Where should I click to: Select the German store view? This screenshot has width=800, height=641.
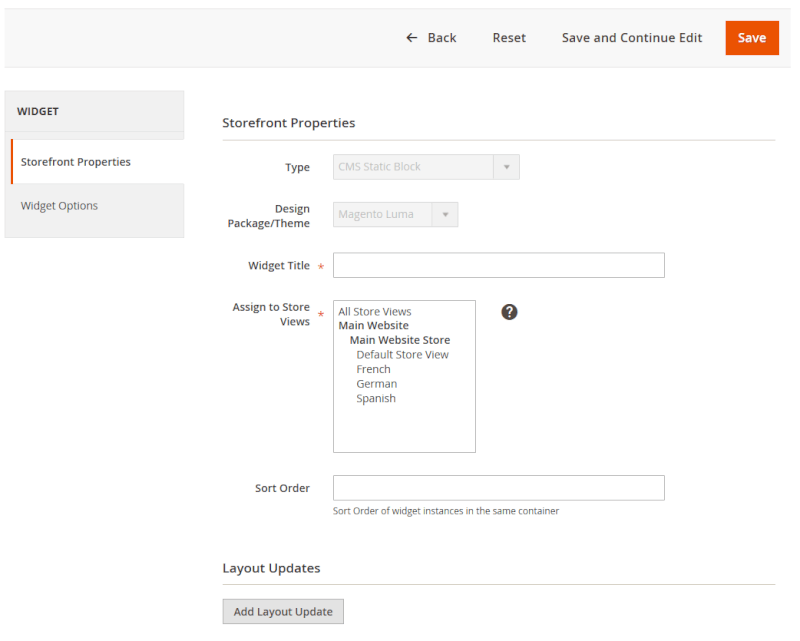click(376, 383)
